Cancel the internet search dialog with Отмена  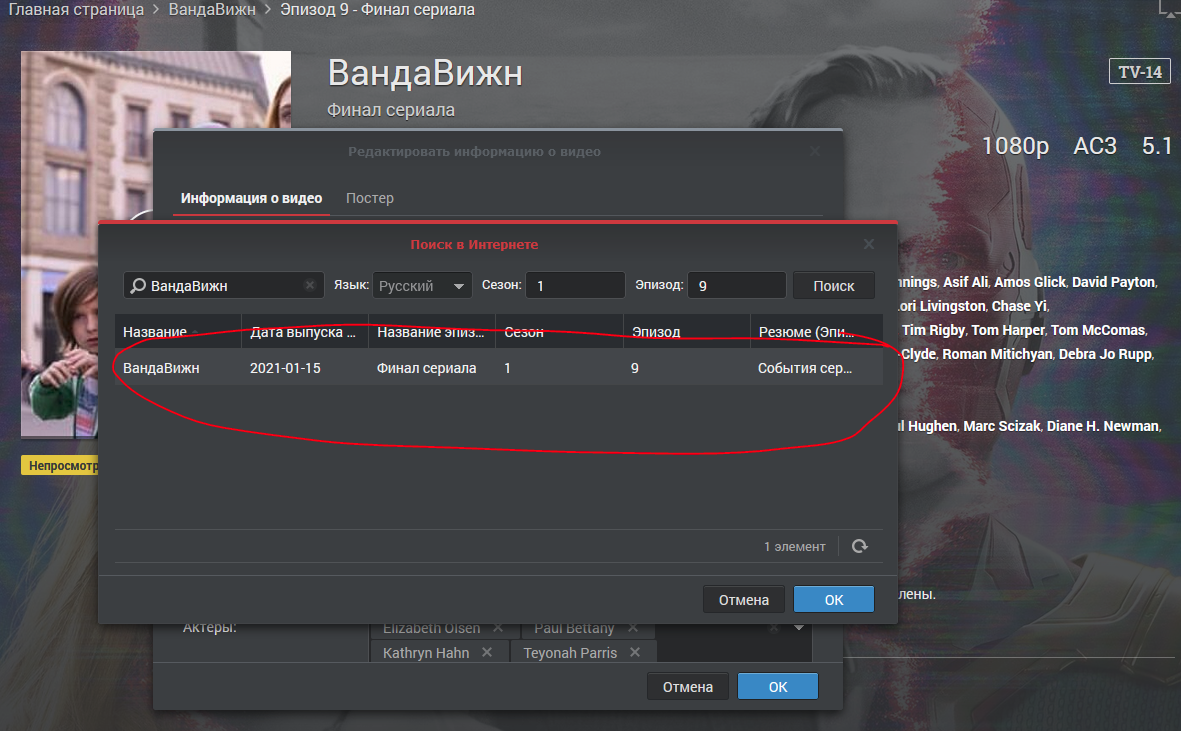(743, 599)
